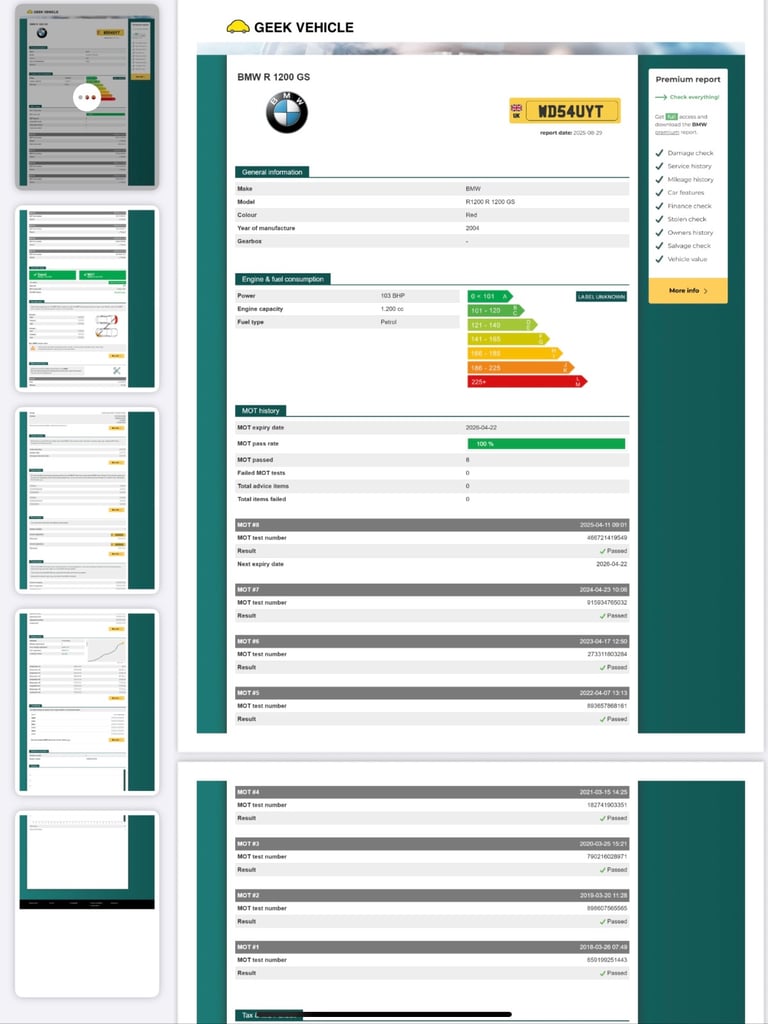Click the MOT #7 header bar

pyautogui.click(x=432, y=590)
